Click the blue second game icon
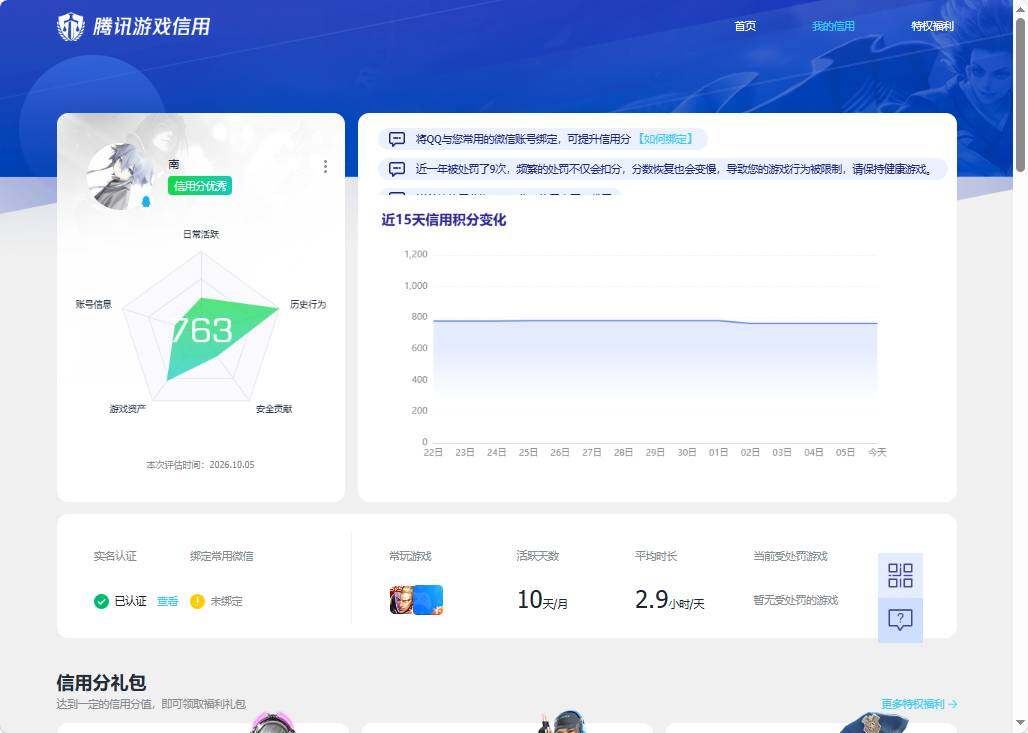This screenshot has height=733, width=1028. pyautogui.click(x=428, y=600)
